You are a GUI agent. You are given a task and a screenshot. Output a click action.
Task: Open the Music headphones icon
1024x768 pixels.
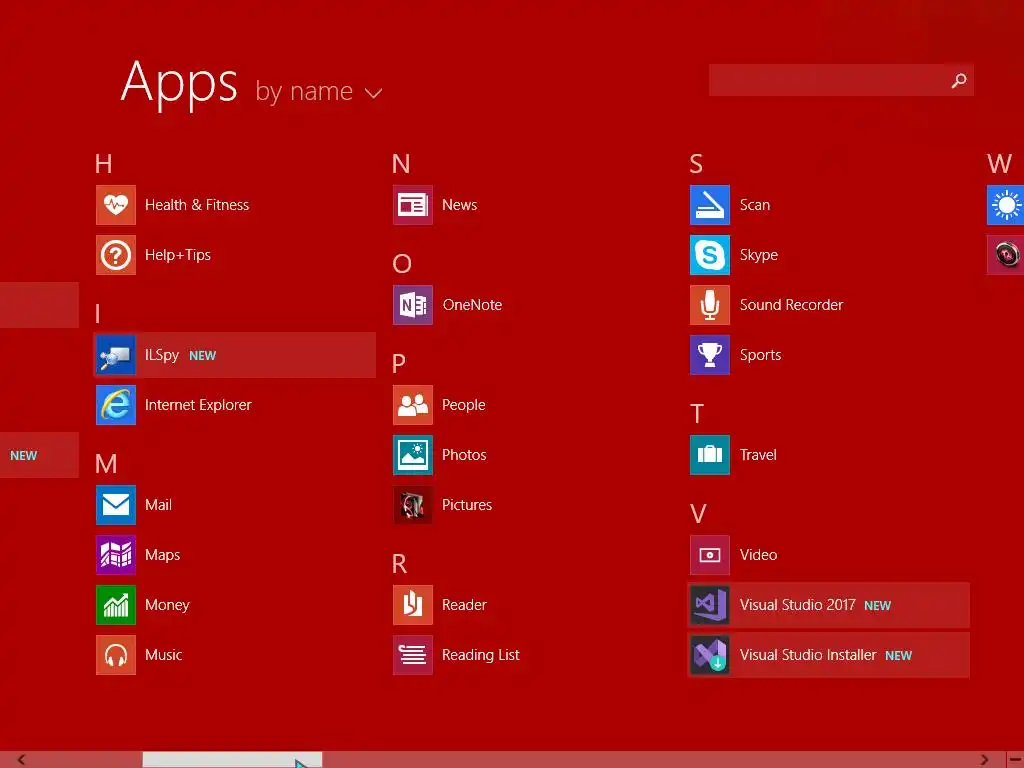(x=116, y=655)
